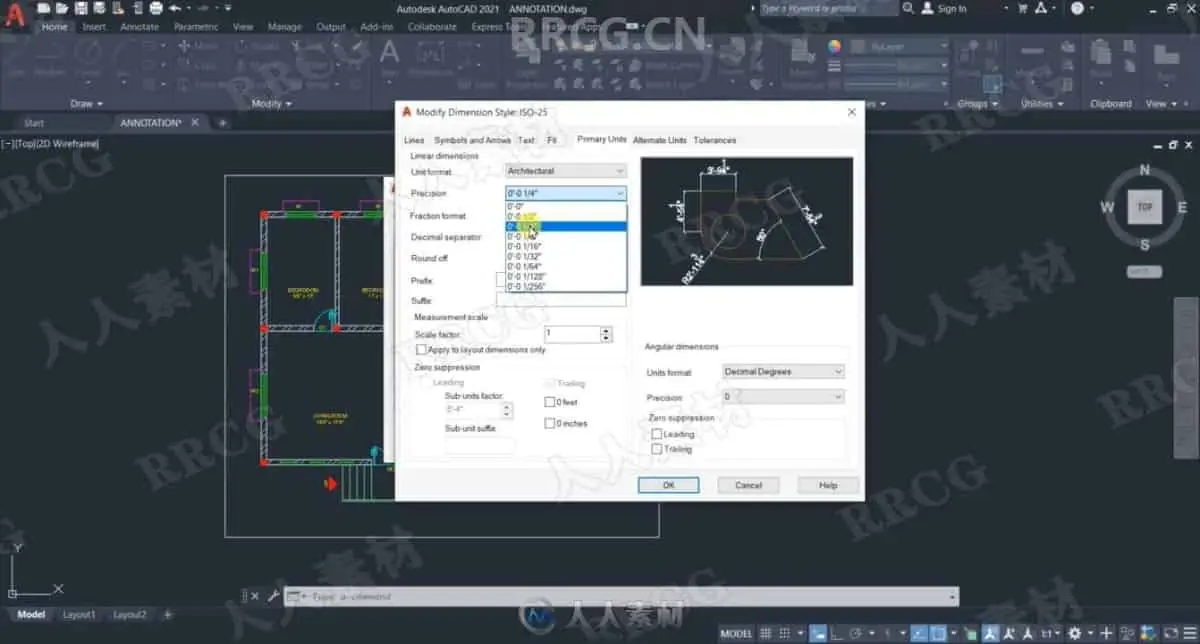Open the angular Precision dropdown

783,397
